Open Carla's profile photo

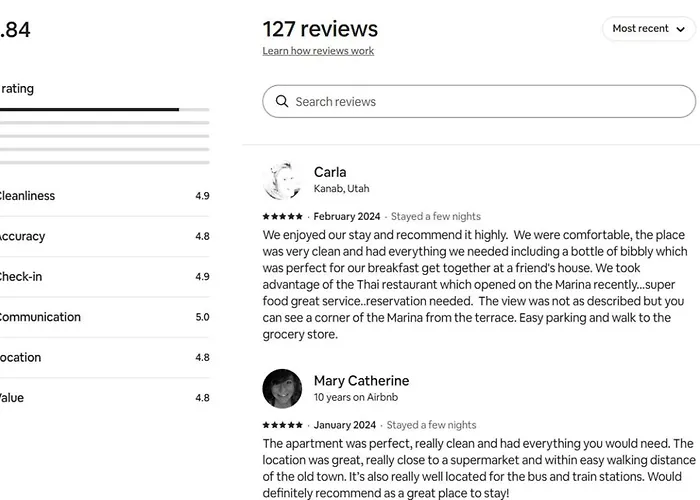click(x=282, y=180)
